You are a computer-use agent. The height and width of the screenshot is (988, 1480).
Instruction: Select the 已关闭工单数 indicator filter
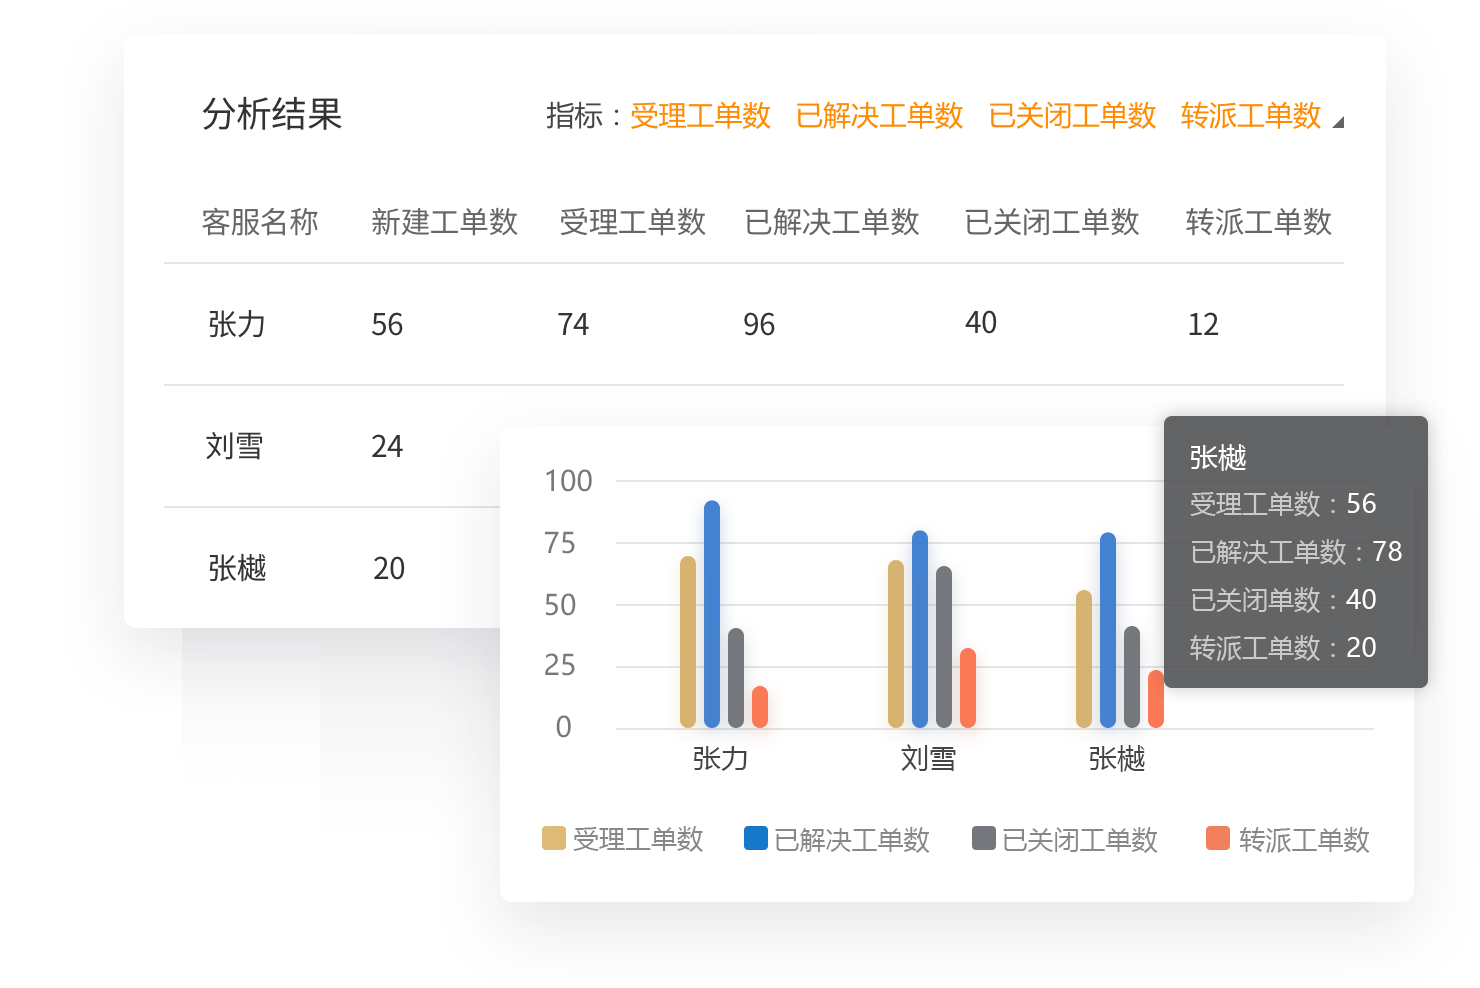pyautogui.click(x=1072, y=116)
